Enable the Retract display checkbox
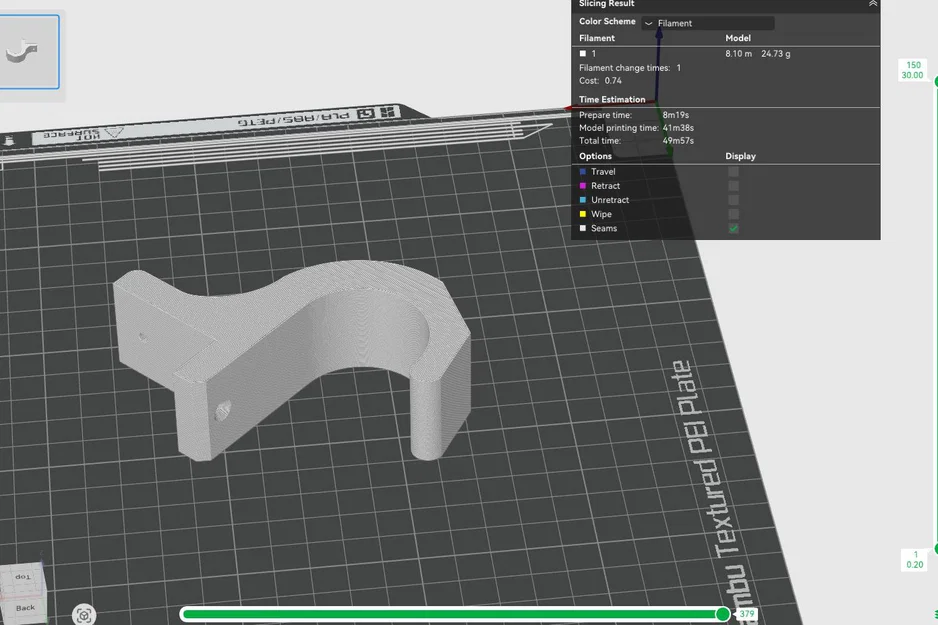Image resolution: width=938 pixels, height=625 pixels. pos(733,186)
